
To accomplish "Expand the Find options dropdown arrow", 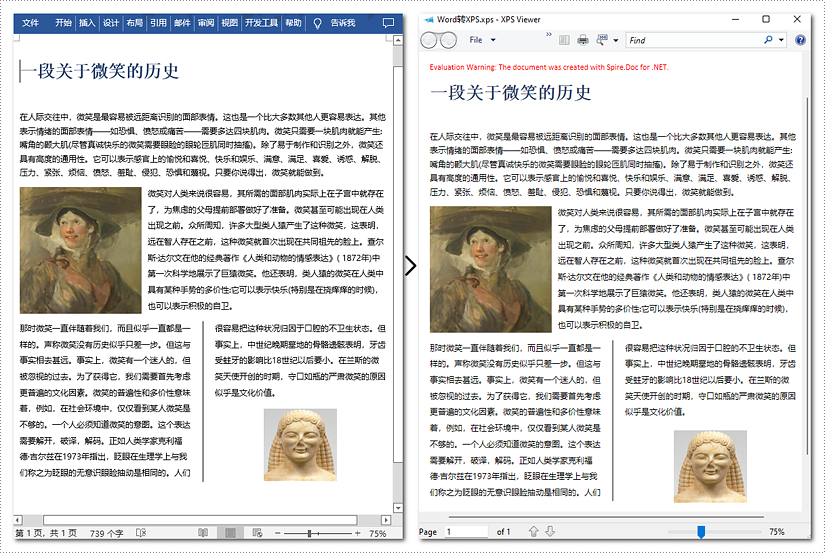I will [x=781, y=40].
